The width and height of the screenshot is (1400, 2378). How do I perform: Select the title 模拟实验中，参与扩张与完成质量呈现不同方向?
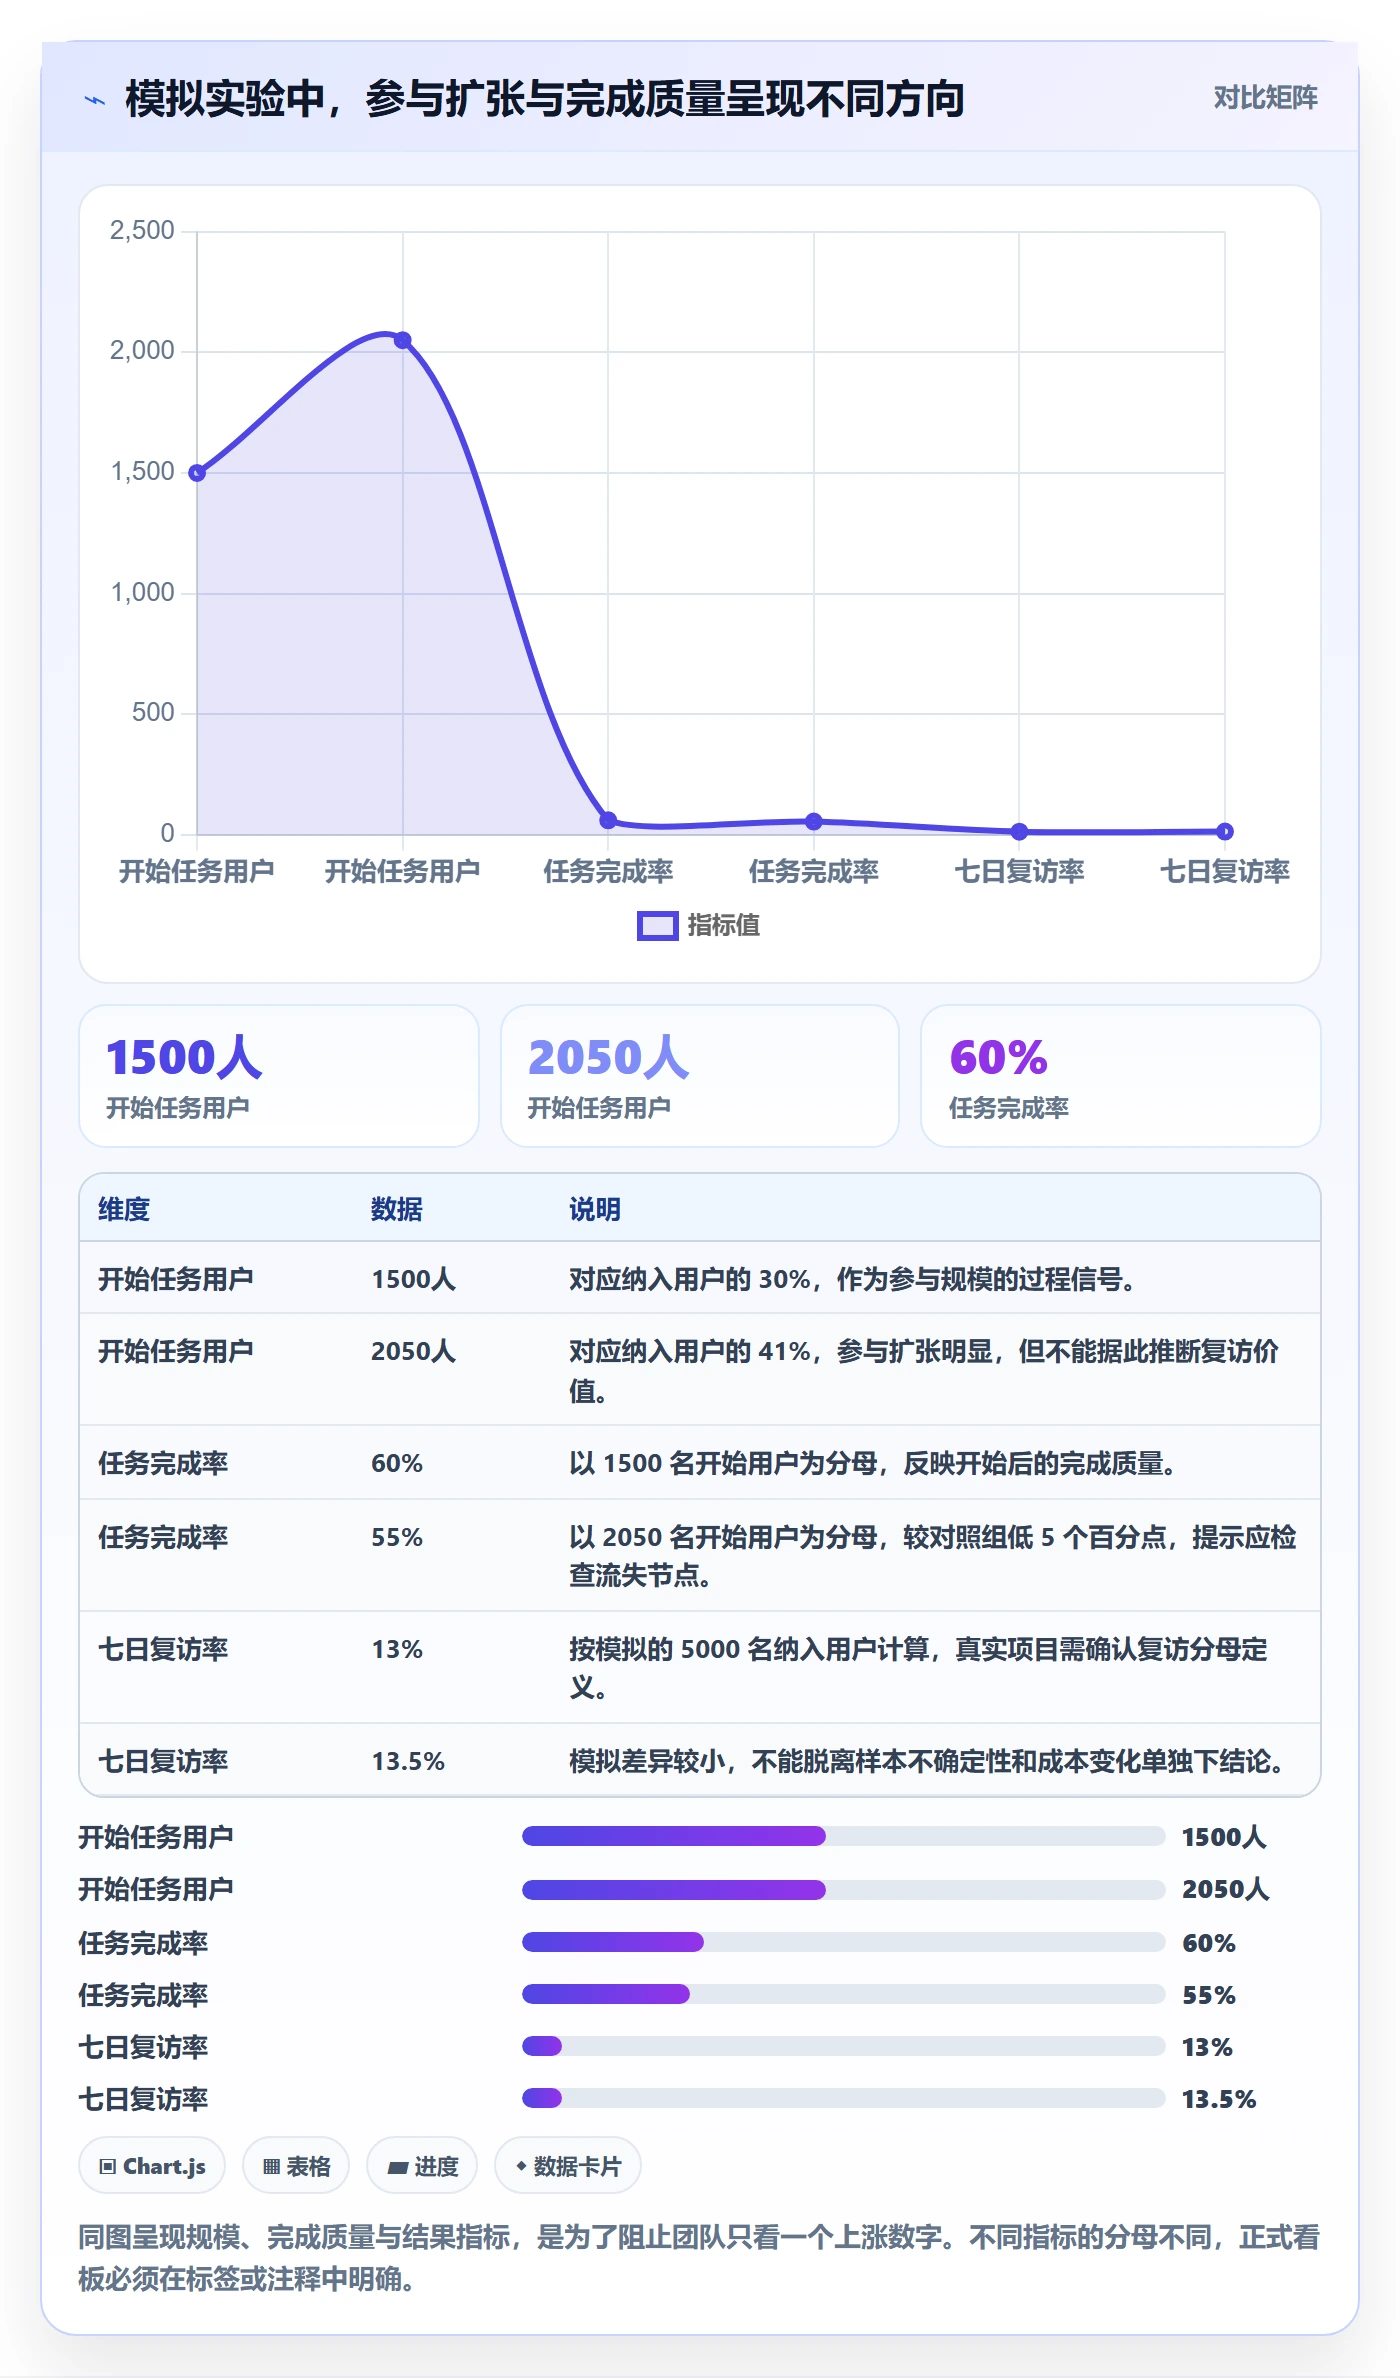coord(545,99)
